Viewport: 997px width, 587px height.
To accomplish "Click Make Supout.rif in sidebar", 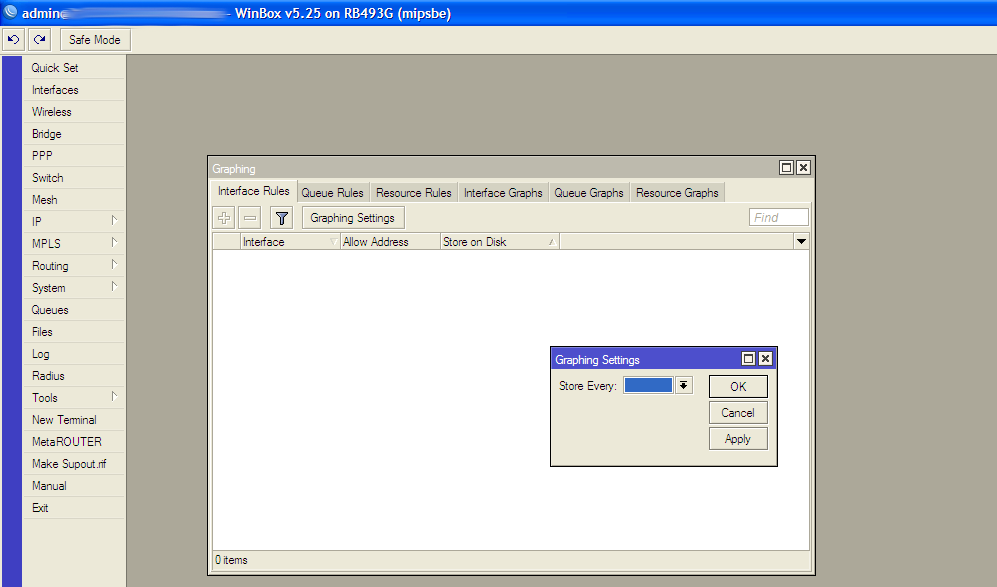I will (x=74, y=464).
